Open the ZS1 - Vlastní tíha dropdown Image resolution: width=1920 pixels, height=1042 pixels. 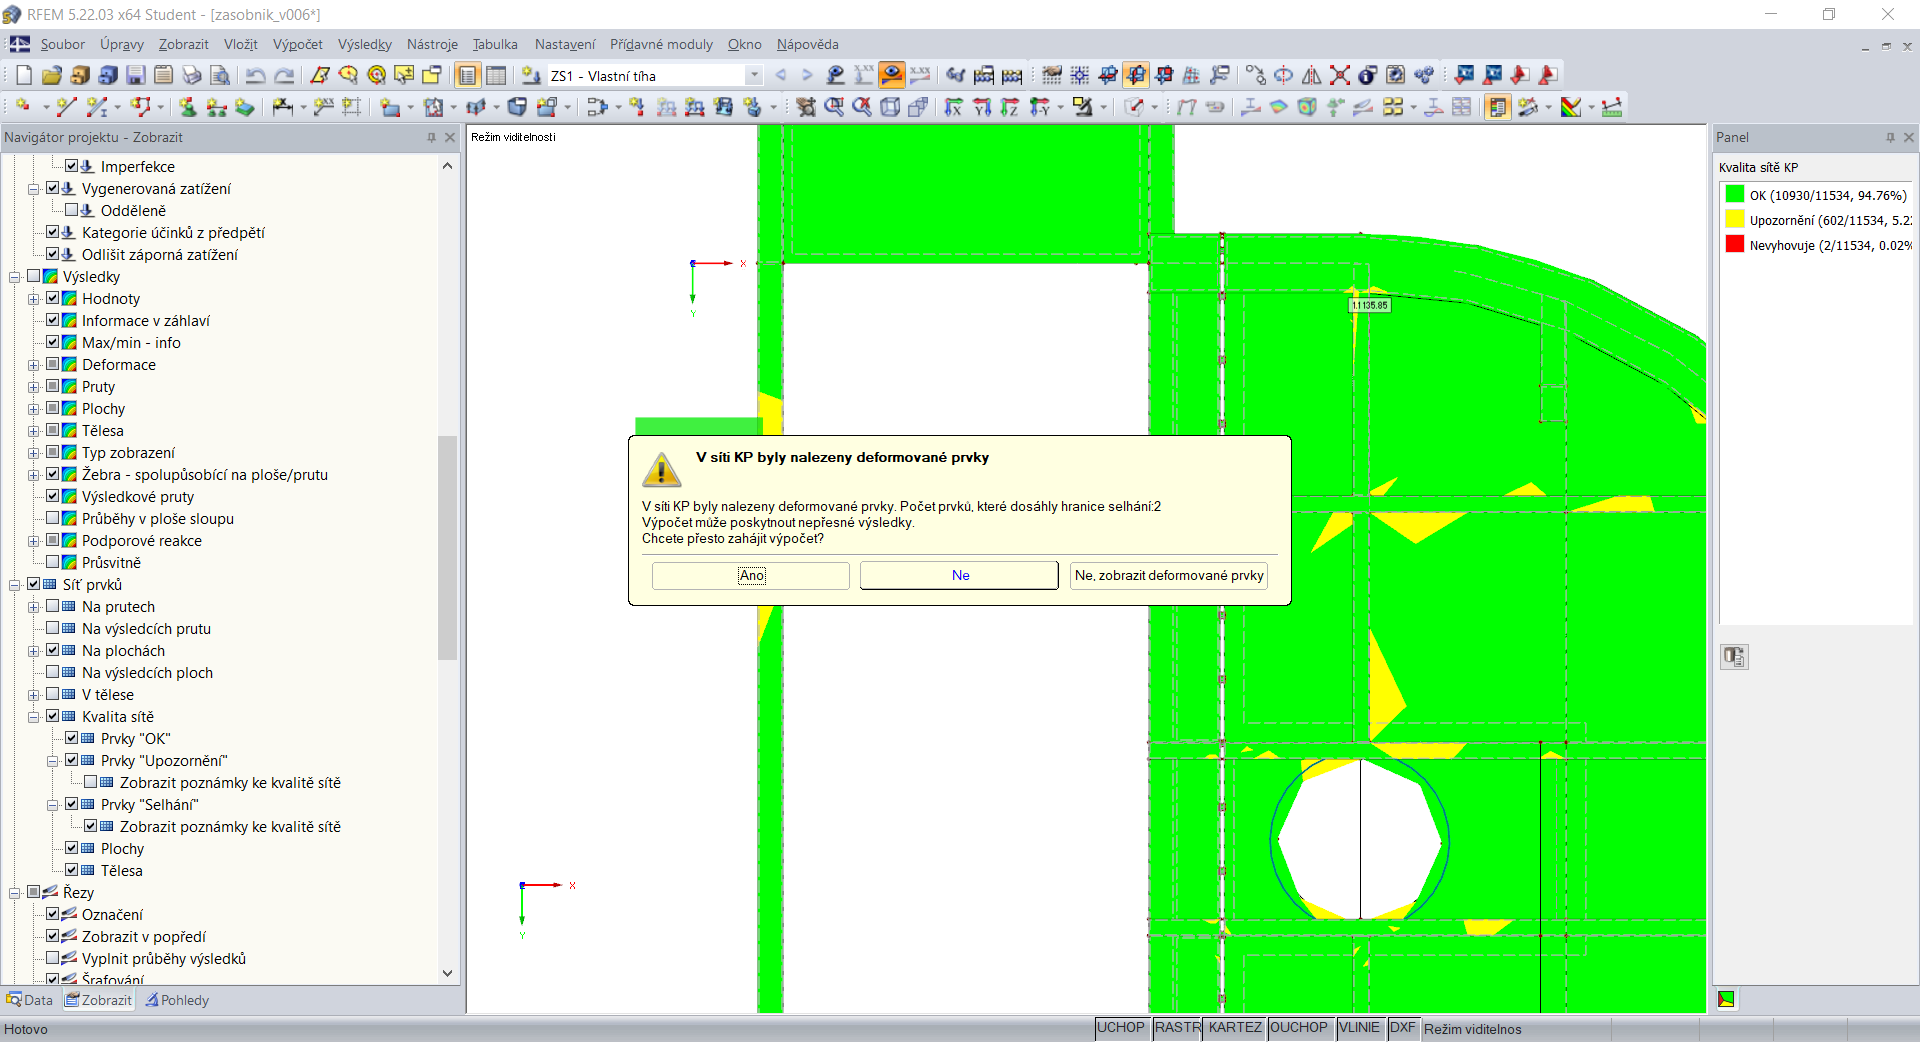[754, 76]
